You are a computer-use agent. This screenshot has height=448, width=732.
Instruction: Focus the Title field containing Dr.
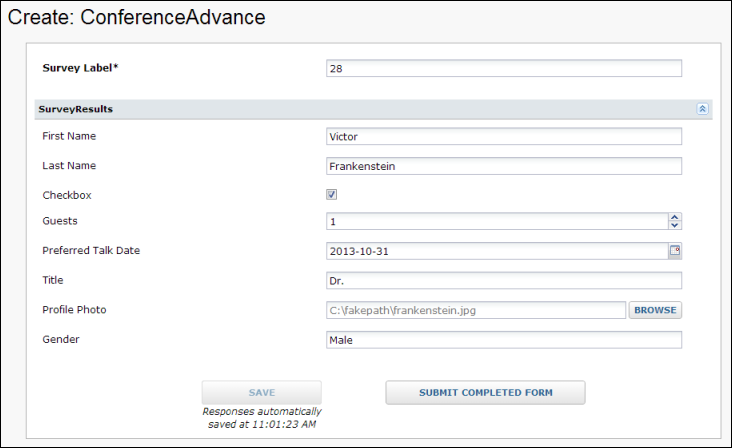[504, 280]
